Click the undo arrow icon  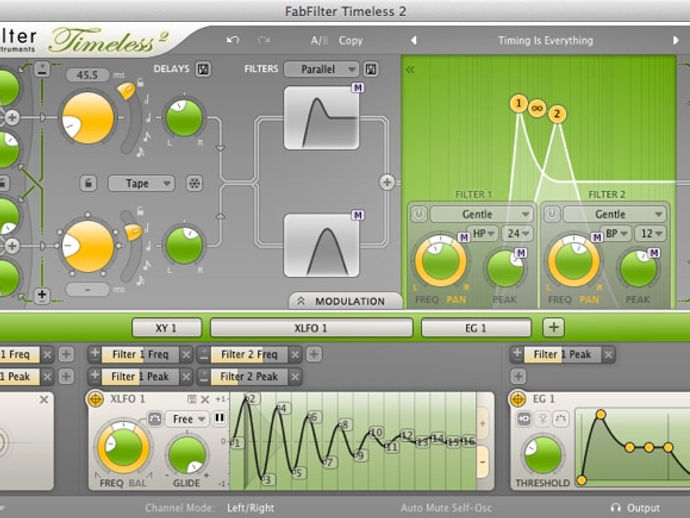(x=233, y=40)
